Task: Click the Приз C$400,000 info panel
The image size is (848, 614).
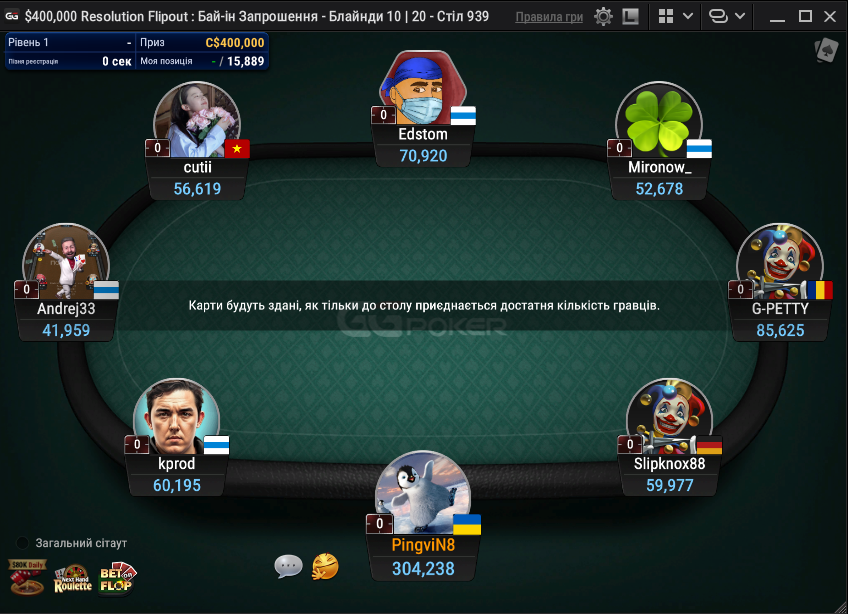Action: click(202, 42)
